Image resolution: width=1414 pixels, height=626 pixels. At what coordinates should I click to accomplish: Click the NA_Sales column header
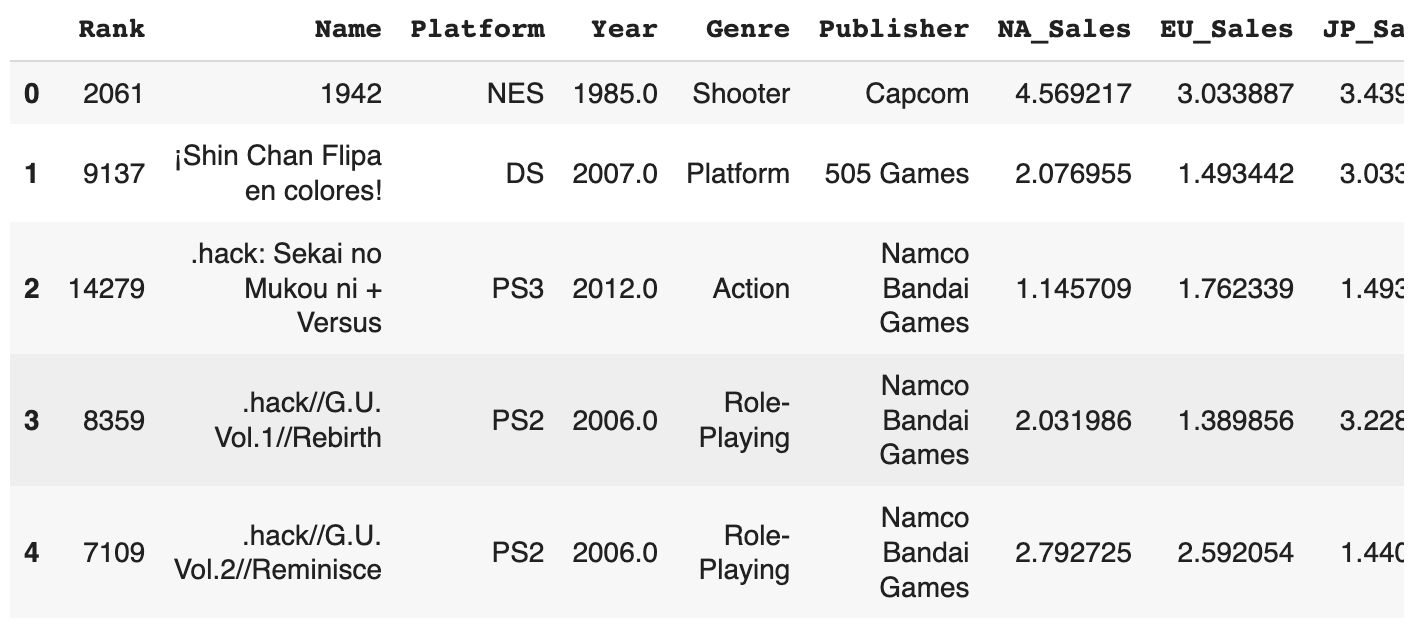click(1064, 29)
